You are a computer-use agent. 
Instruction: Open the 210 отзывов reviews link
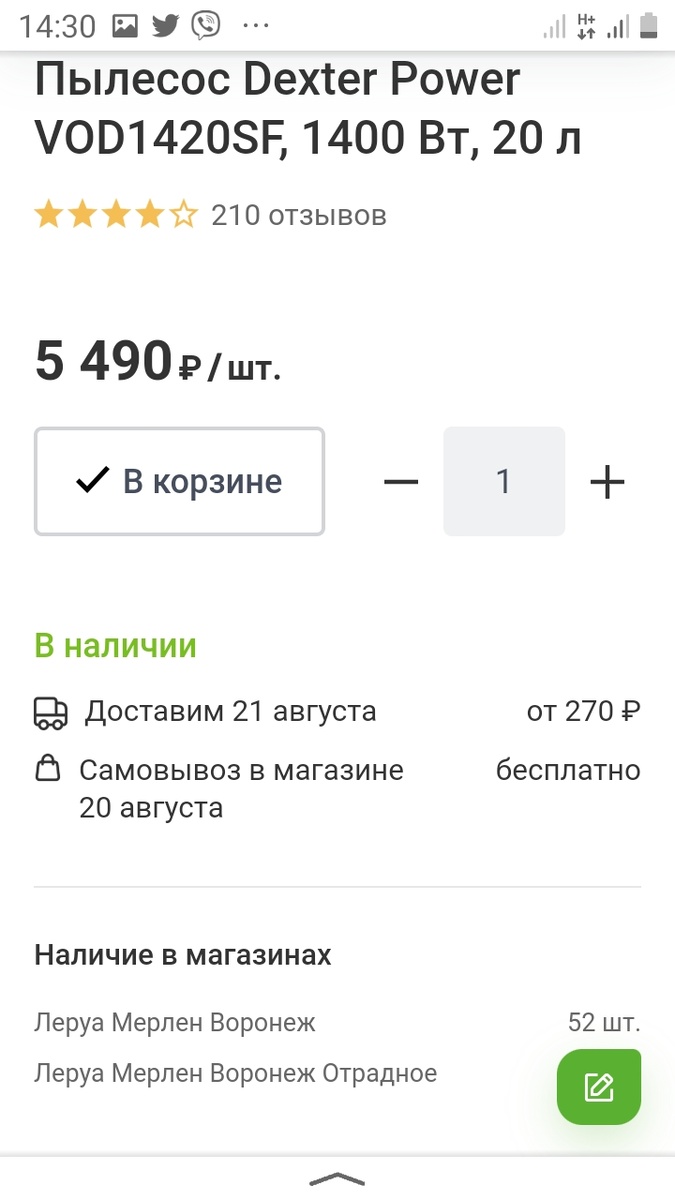coord(296,214)
